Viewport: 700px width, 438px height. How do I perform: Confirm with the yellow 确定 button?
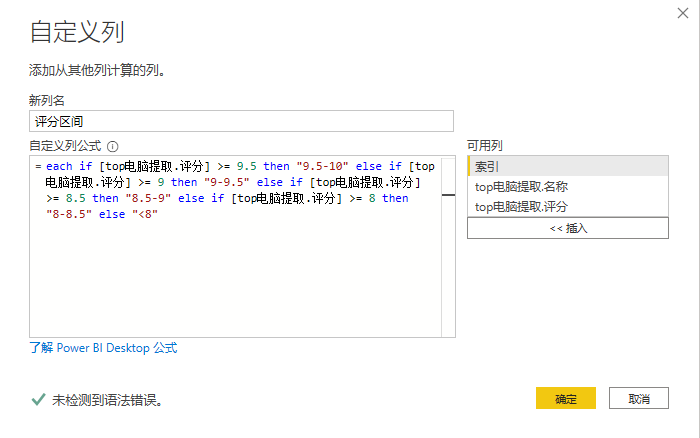coord(566,398)
